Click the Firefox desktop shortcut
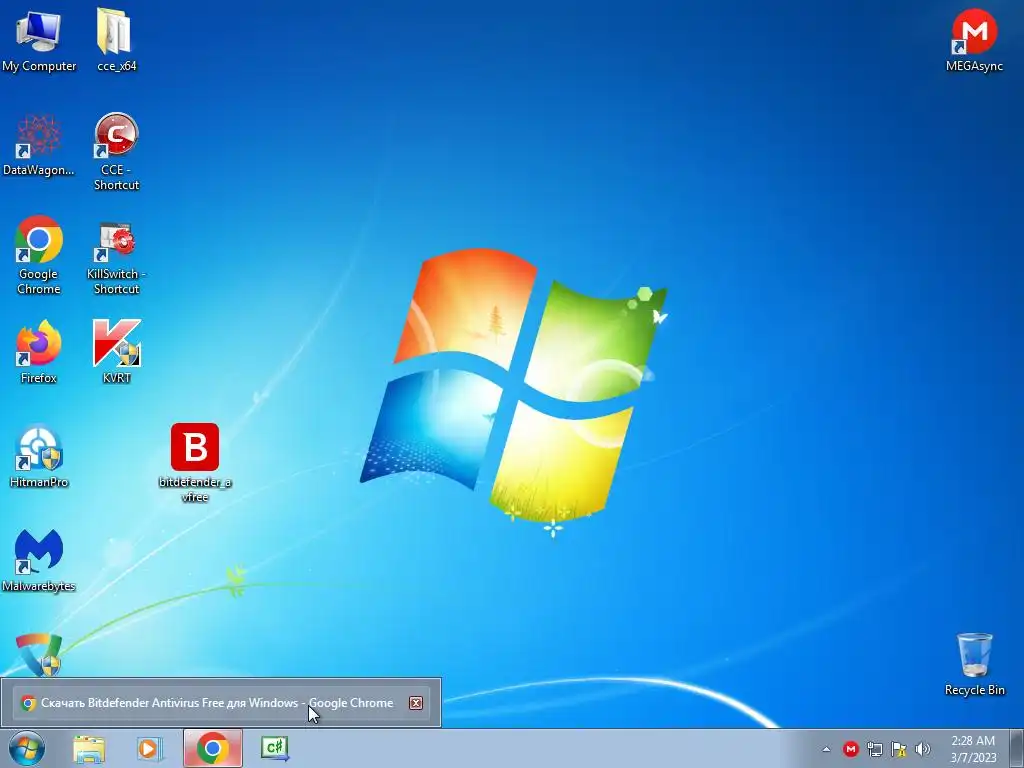Viewport: 1024px width, 768px height. 39,351
